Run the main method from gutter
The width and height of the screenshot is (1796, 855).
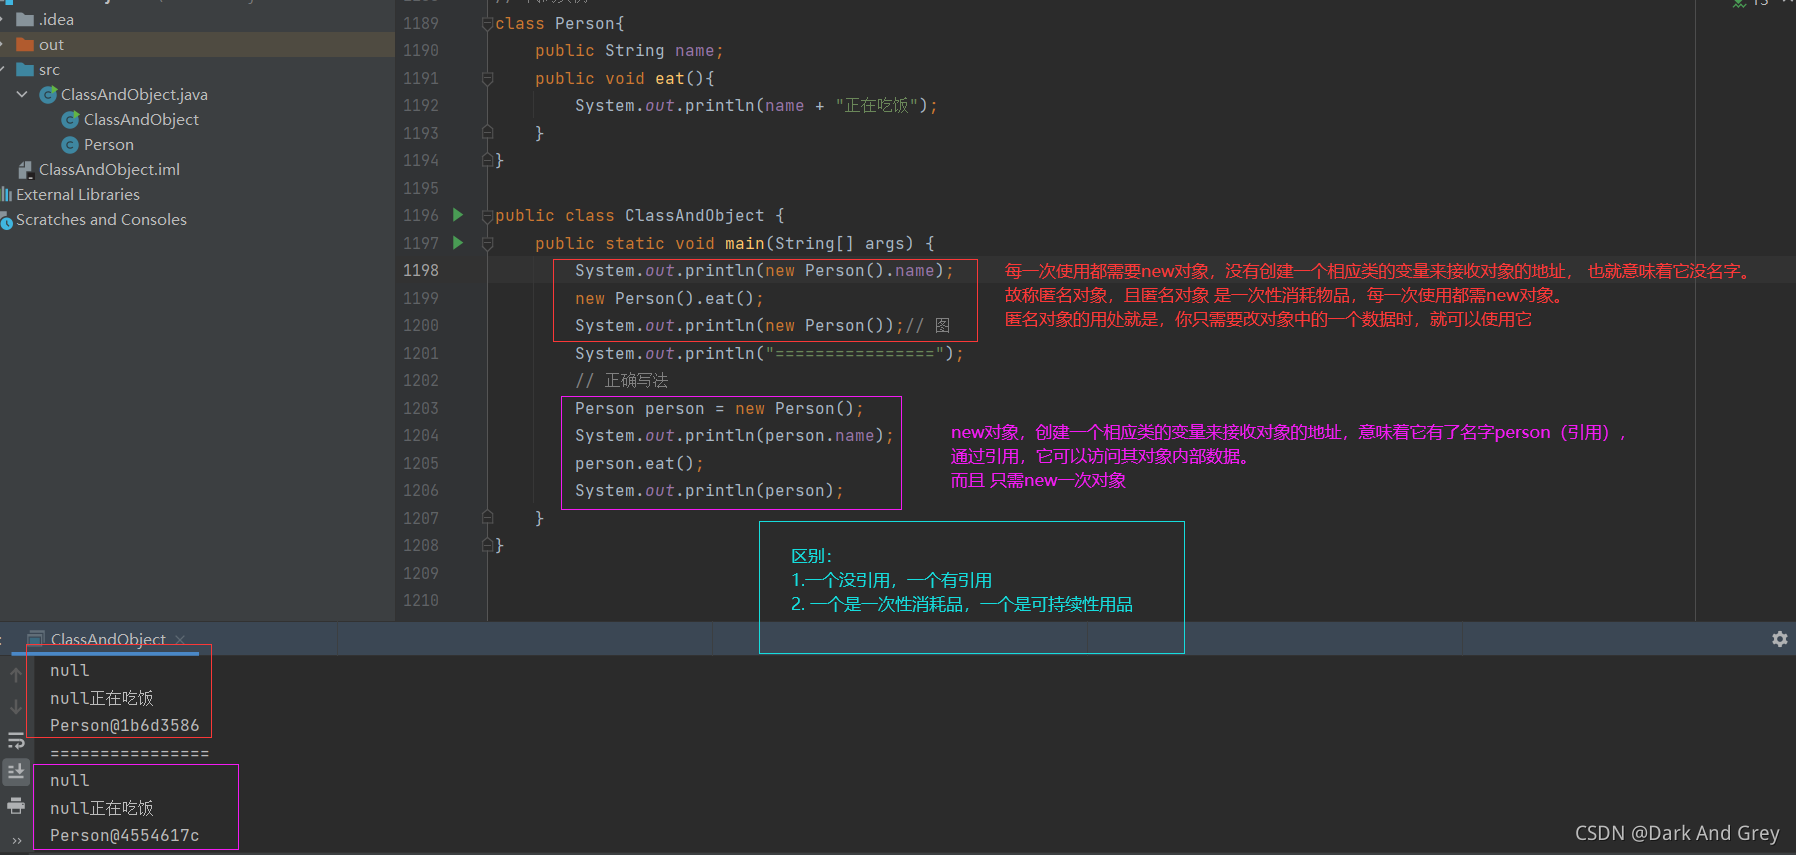(x=458, y=242)
